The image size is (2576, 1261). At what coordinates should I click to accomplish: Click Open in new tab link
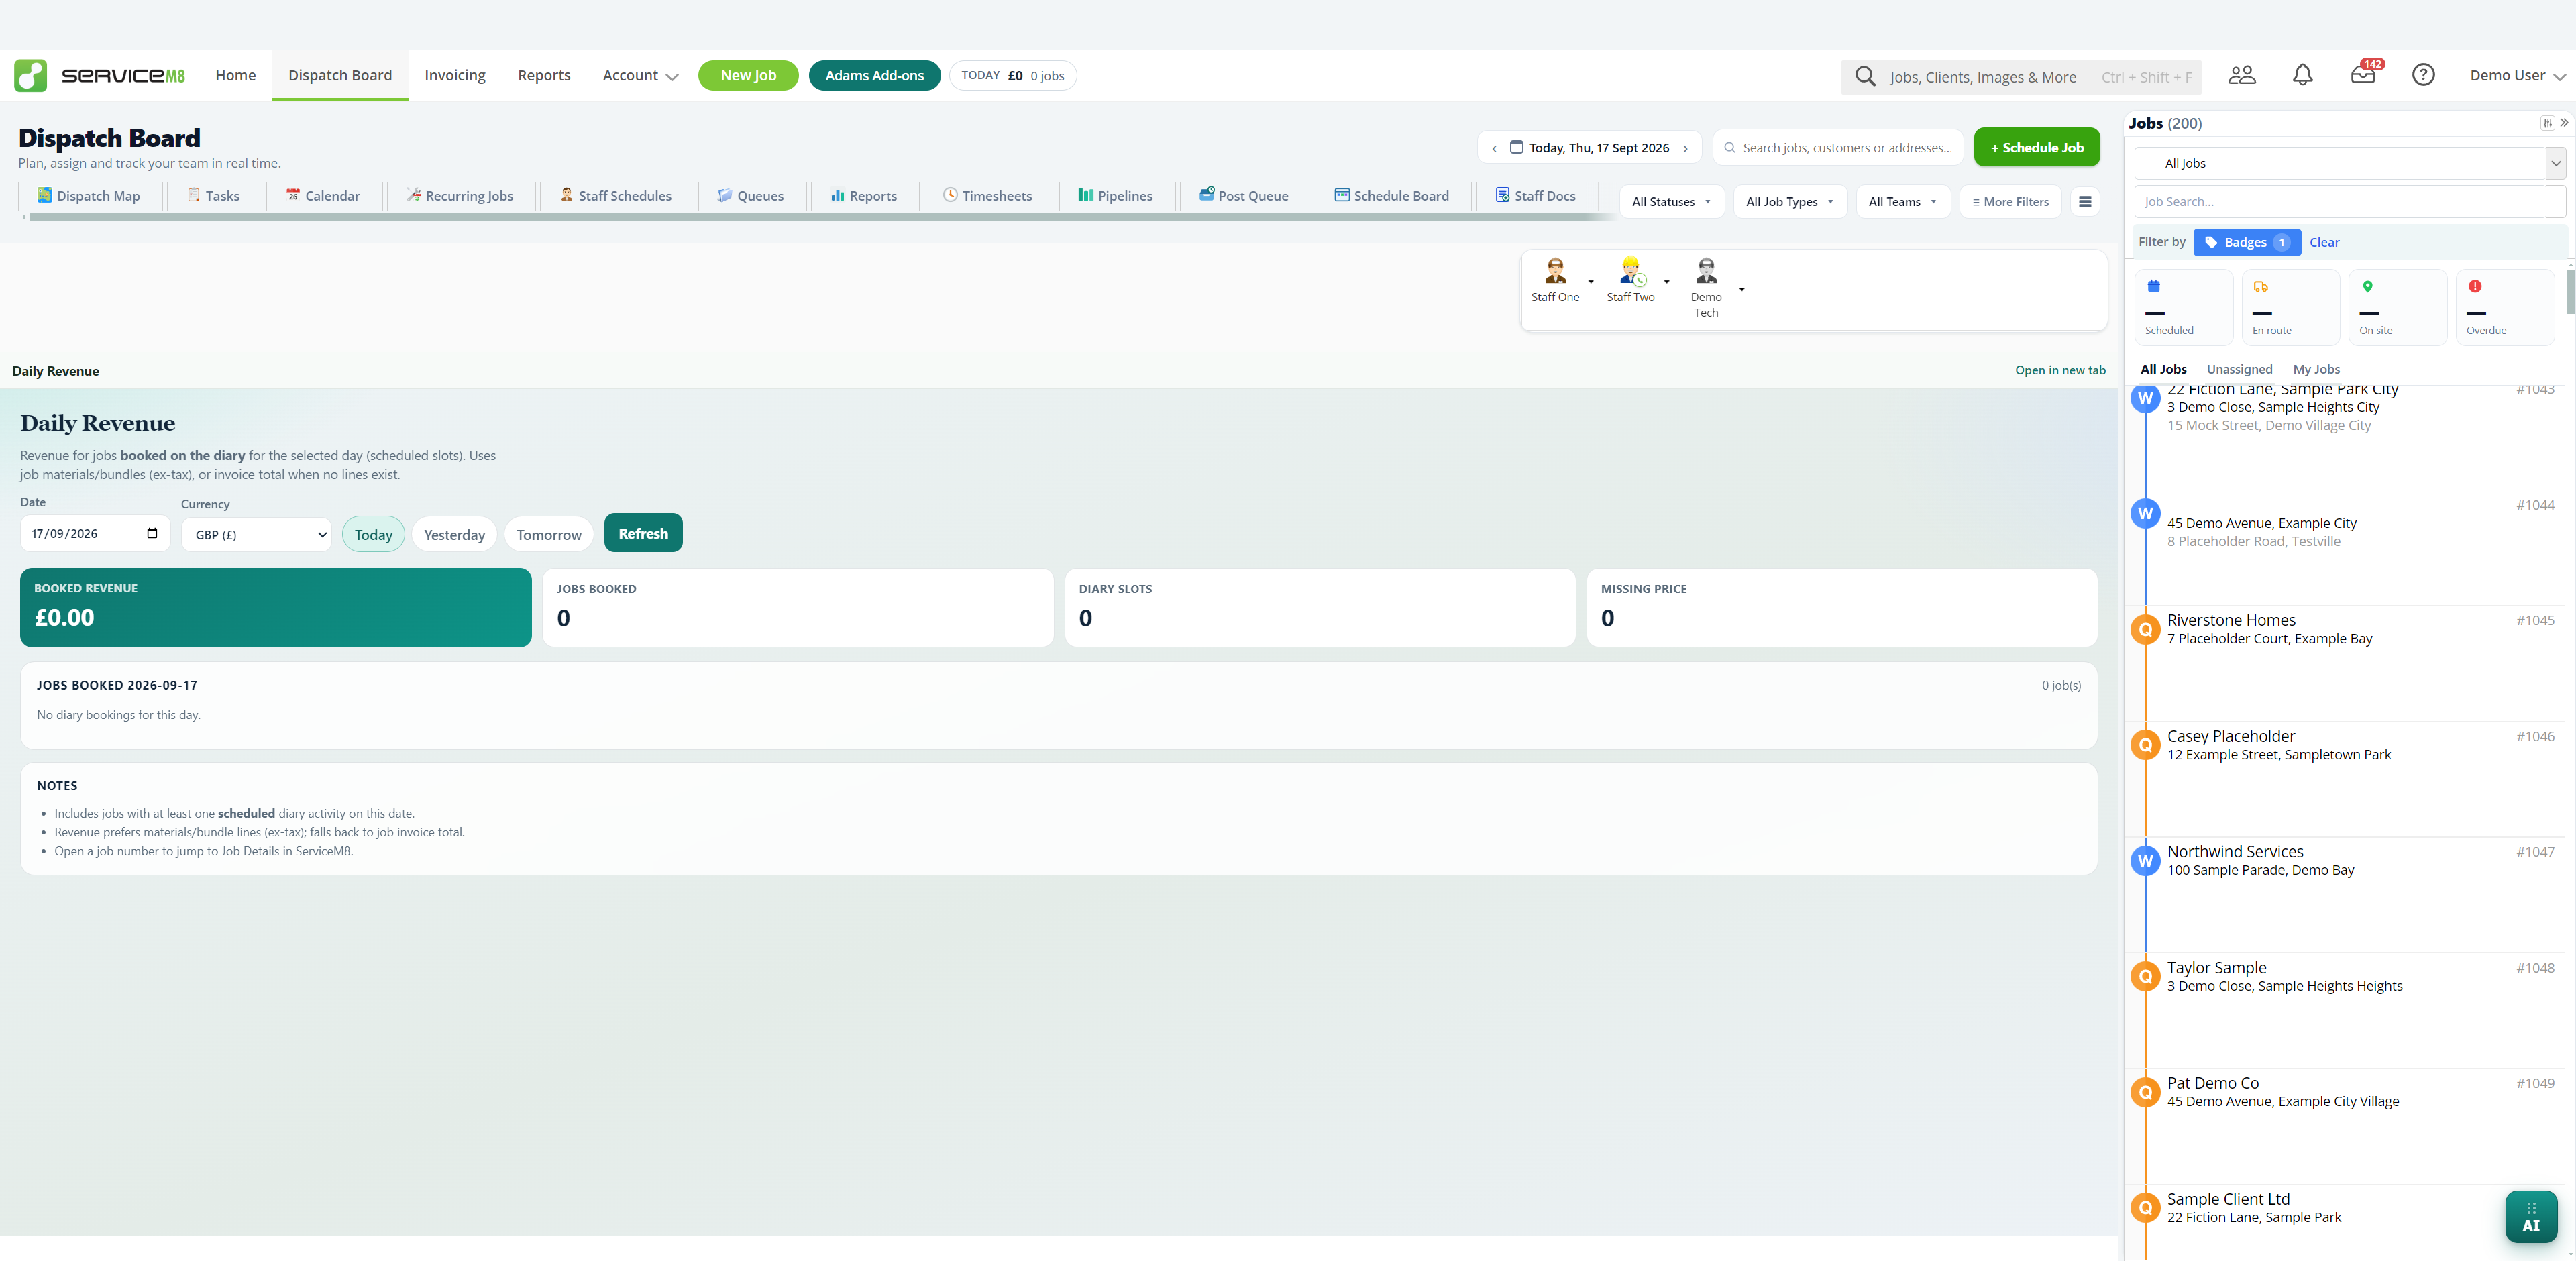(2060, 370)
